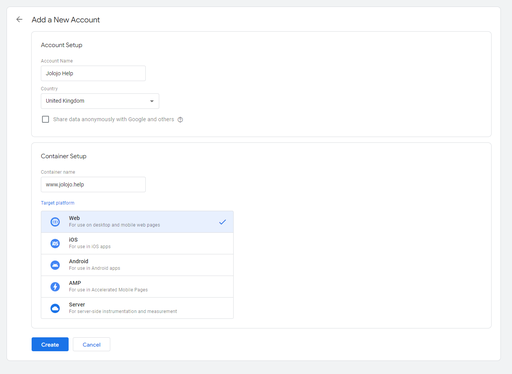Enable Share data anonymously with Google checkbox
The height and width of the screenshot is (374, 512).
(x=45, y=119)
